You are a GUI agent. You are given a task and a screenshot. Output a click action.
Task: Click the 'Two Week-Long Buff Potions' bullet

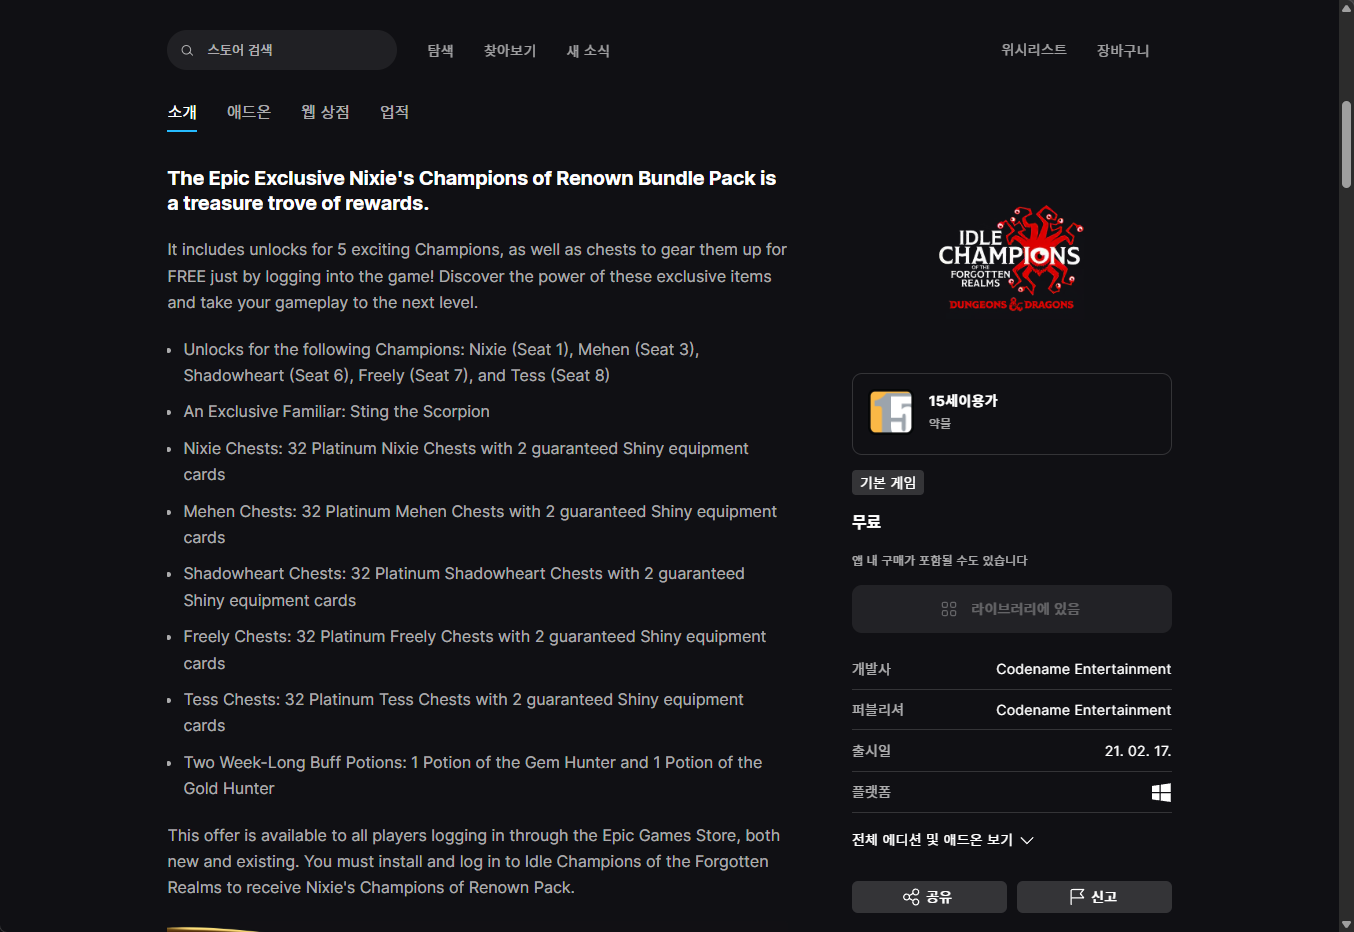473,775
